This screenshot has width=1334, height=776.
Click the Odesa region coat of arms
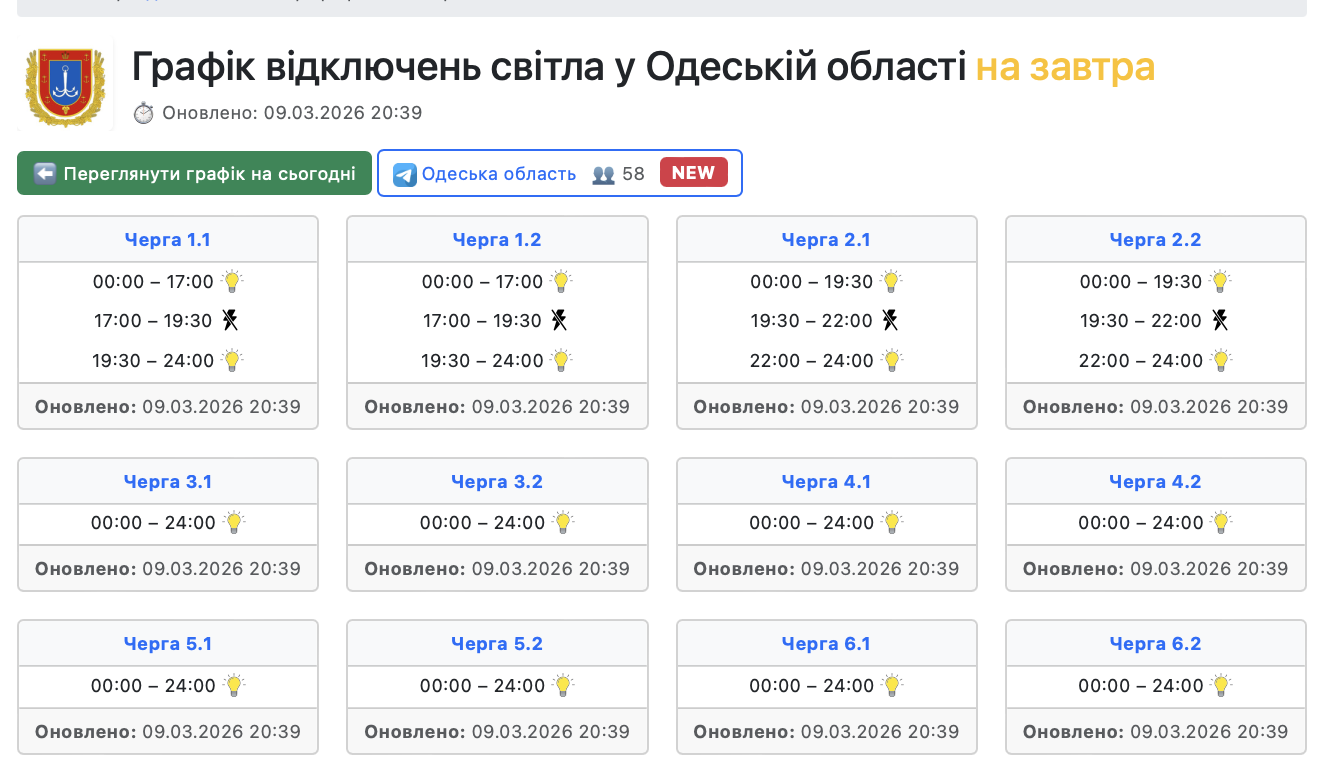click(x=65, y=86)
